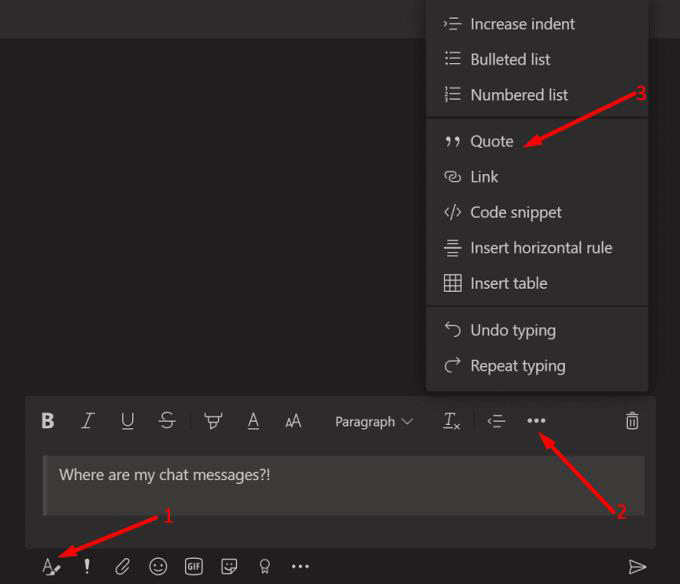Toggle italic text formatting
This screenshot has width=680, height=584.
point(87,421)
